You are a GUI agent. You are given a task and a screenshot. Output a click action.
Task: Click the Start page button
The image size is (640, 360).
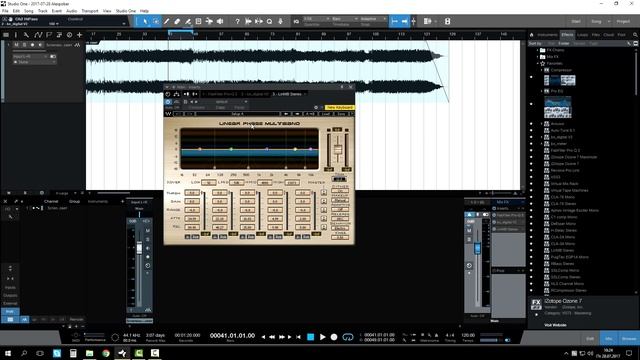coord(576,21)
